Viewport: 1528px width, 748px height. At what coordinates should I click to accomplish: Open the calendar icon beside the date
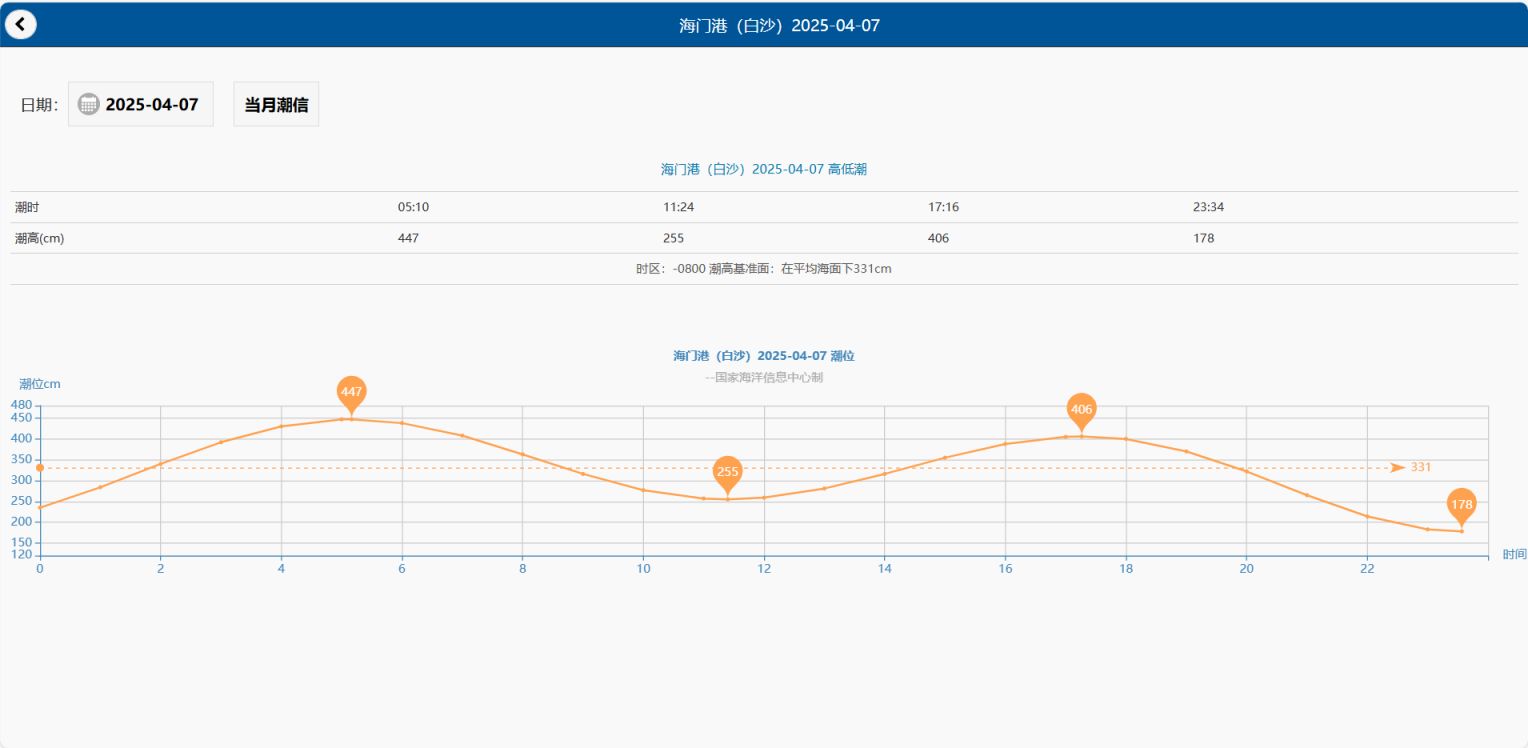89,104
